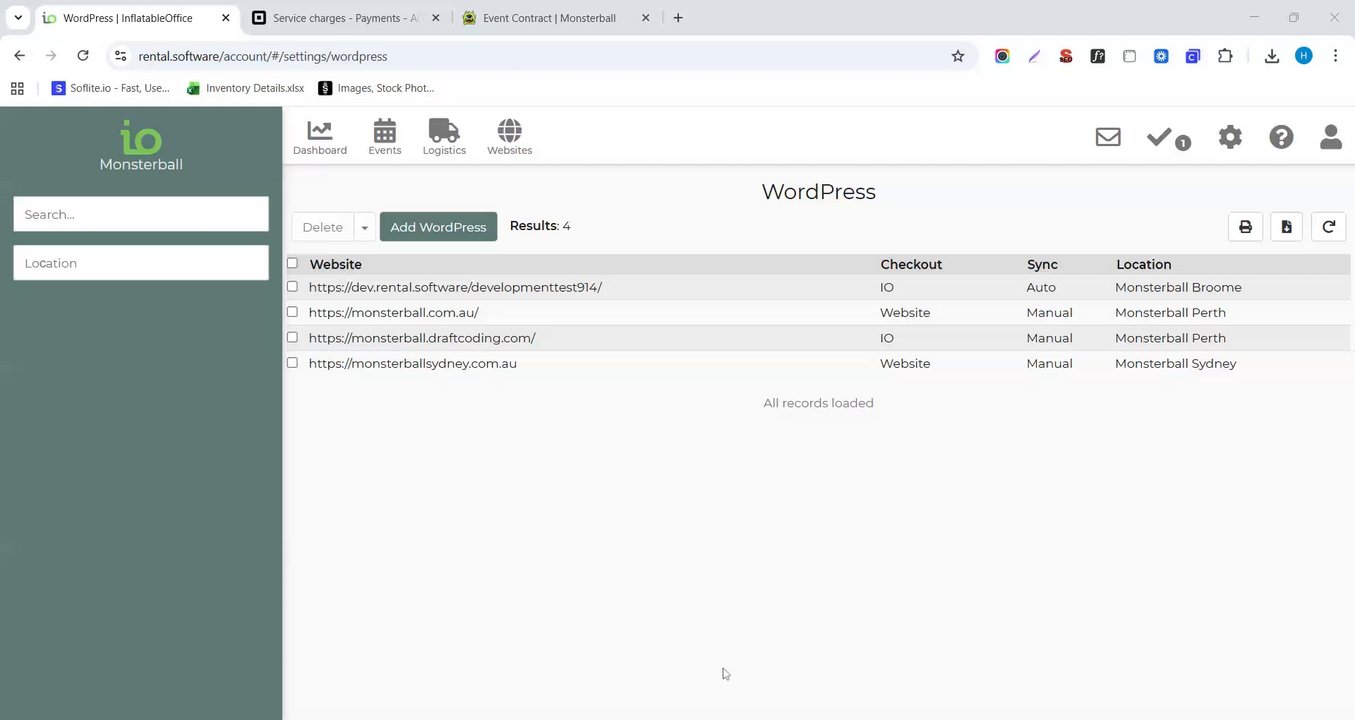Viewport: 1355px width, 720px height.
Task: Open the Logistics truck section
Action: point(444,137)
